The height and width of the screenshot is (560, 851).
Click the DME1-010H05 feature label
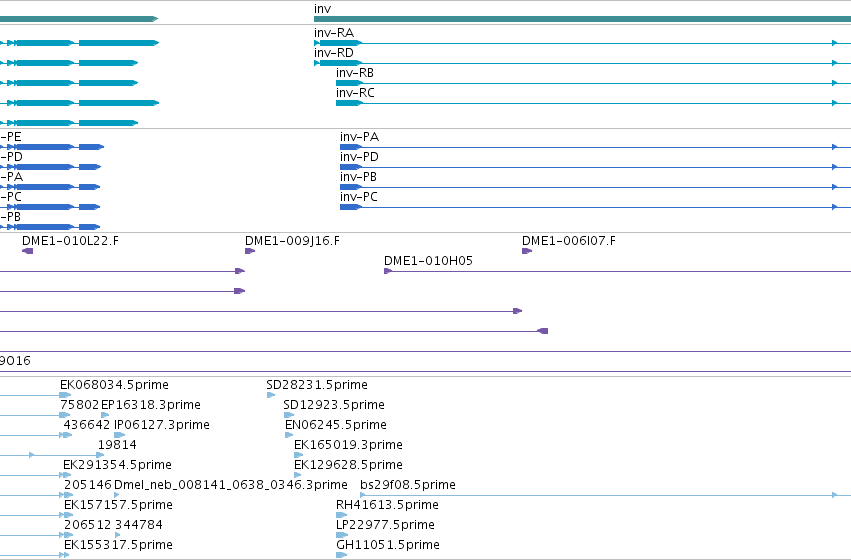pyautogui.click(x=428, y=261)
